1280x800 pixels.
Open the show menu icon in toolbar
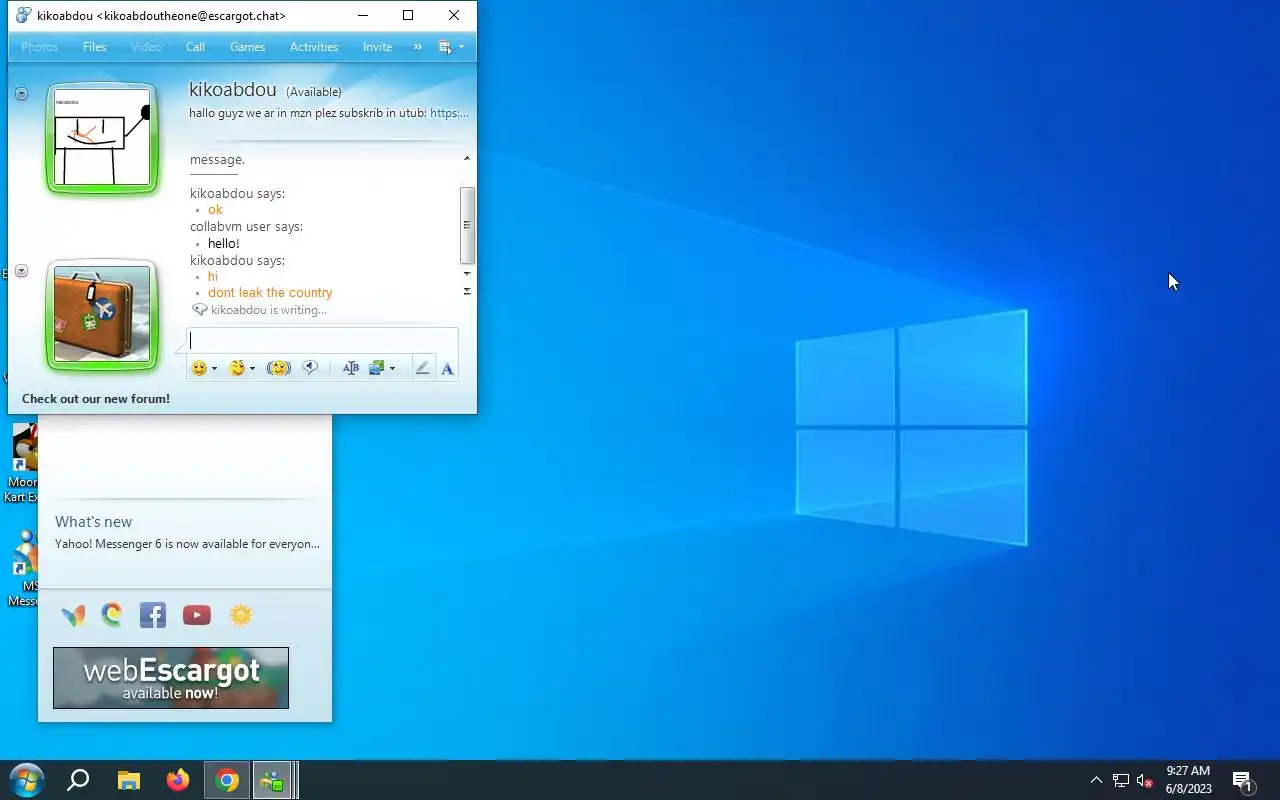coord(446,47)
